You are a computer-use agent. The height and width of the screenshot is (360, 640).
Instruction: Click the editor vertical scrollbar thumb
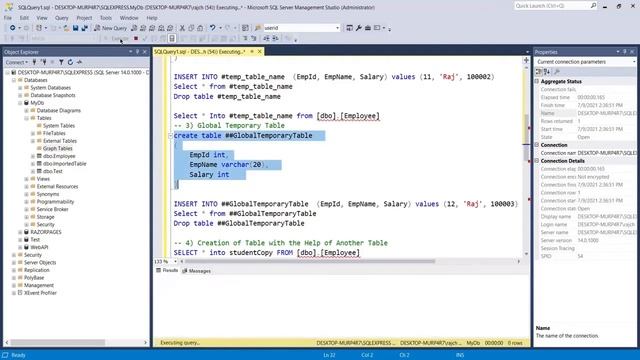[x=526, y=137]
